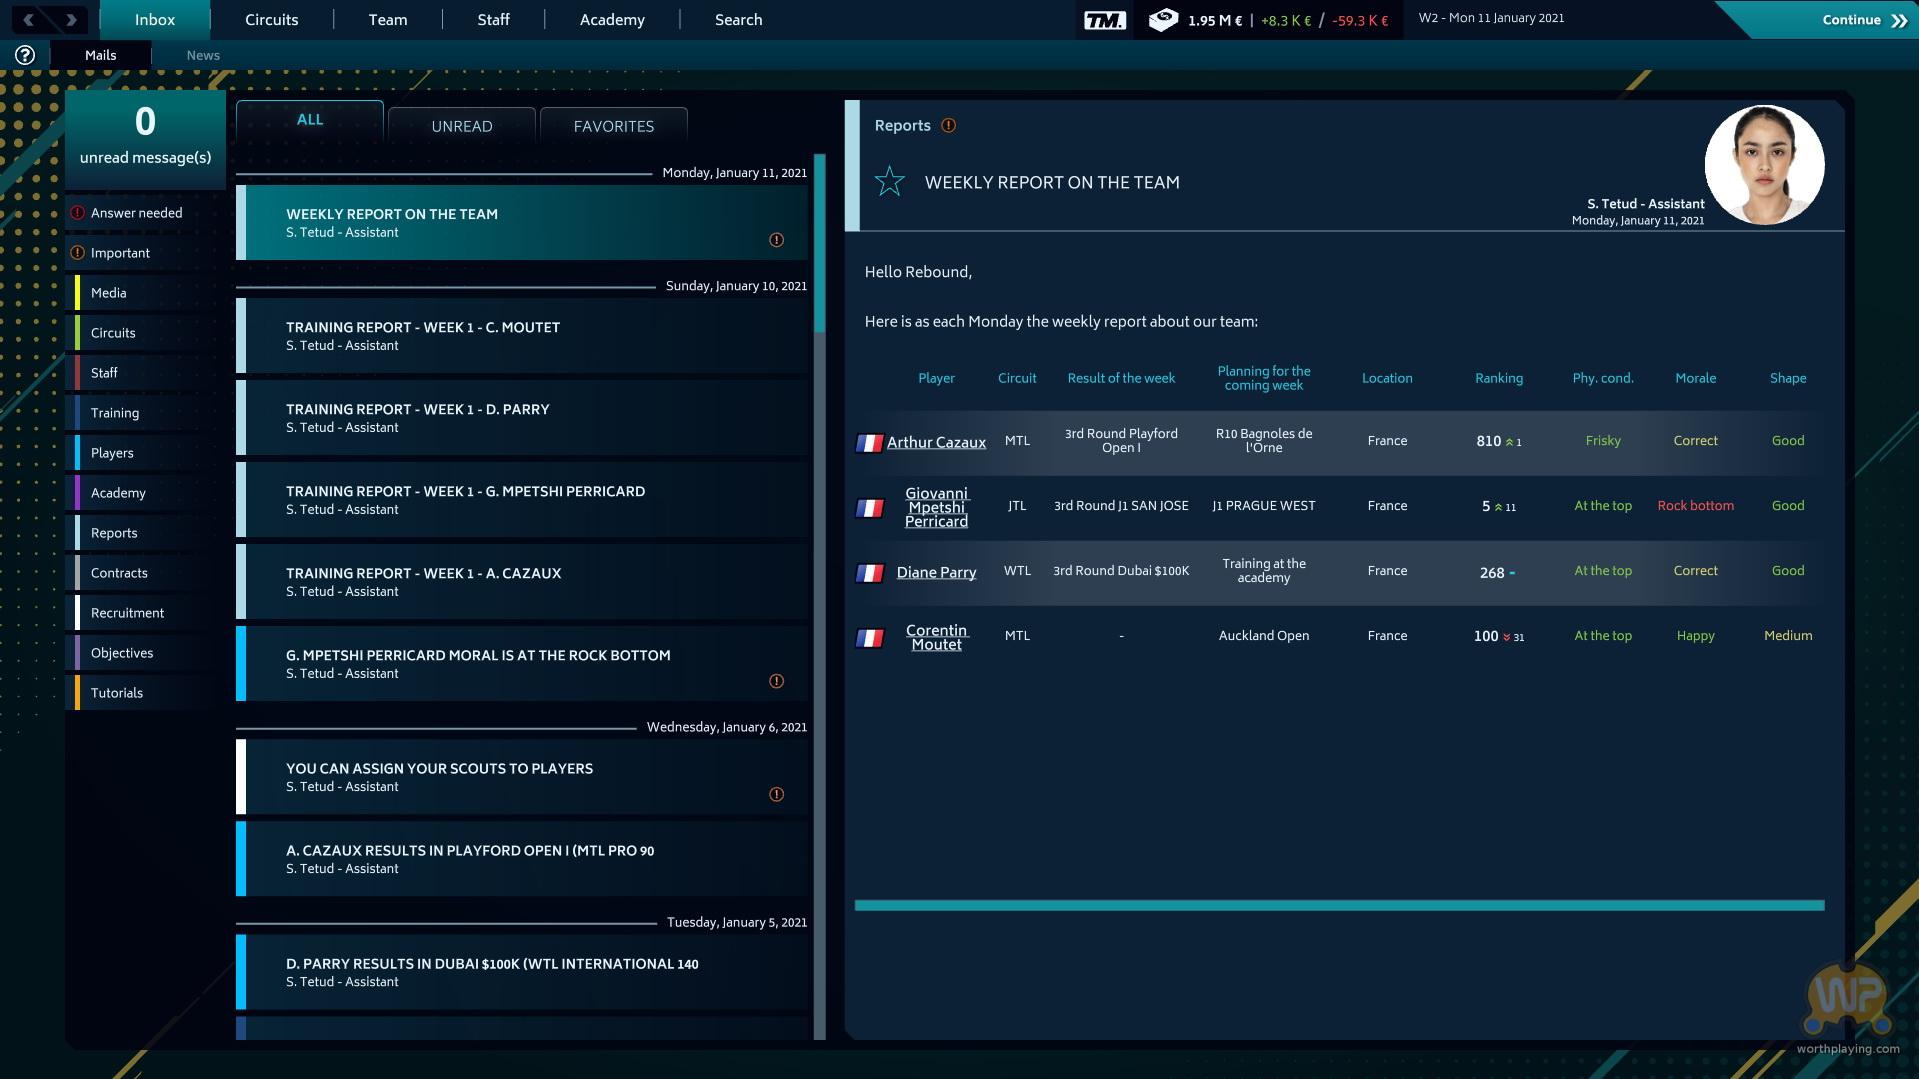Click Answer needed filter icon
This screenshot has height=1079, width=1919.
78,213
